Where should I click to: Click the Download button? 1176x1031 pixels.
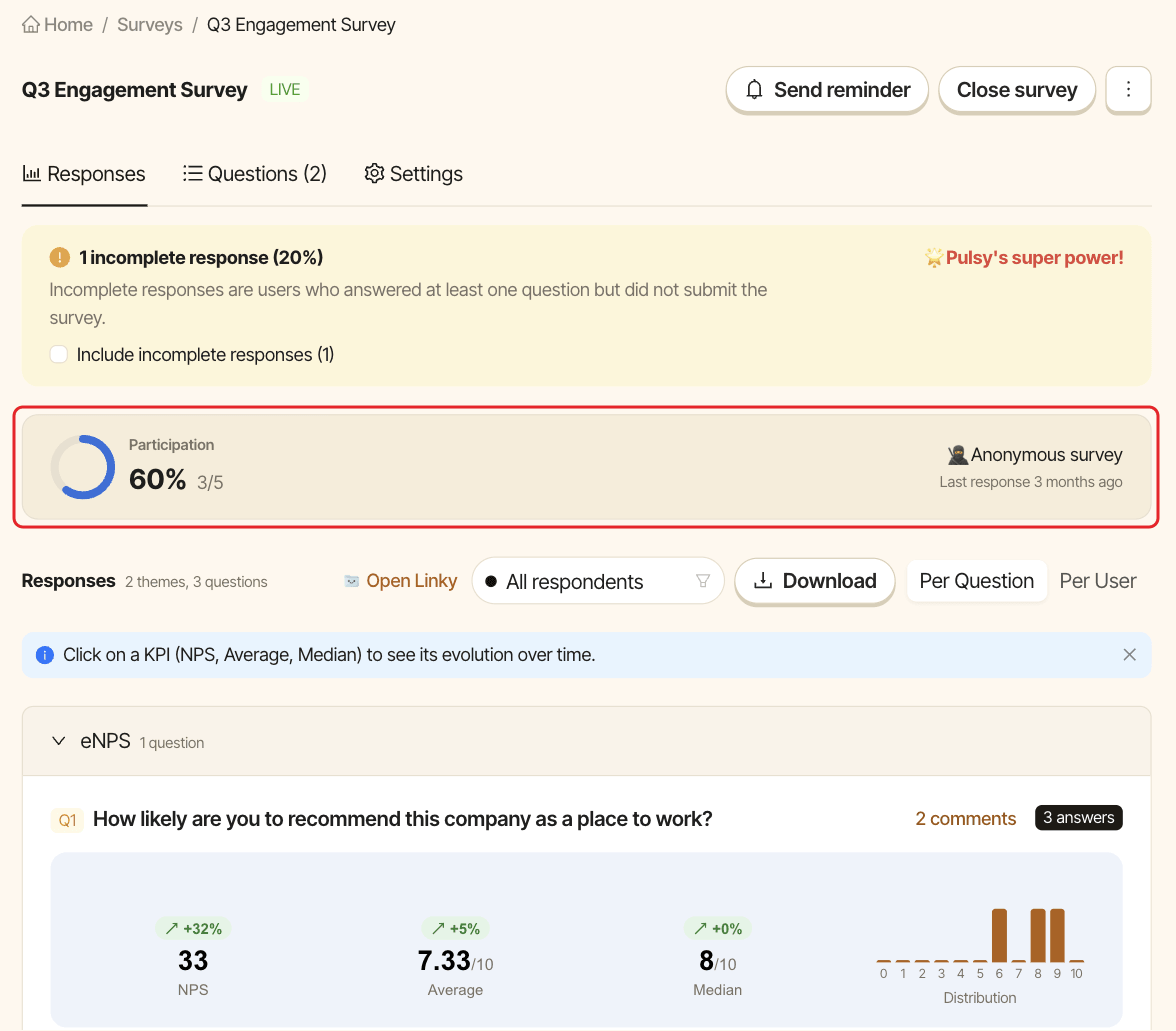(x=814, y=581)
